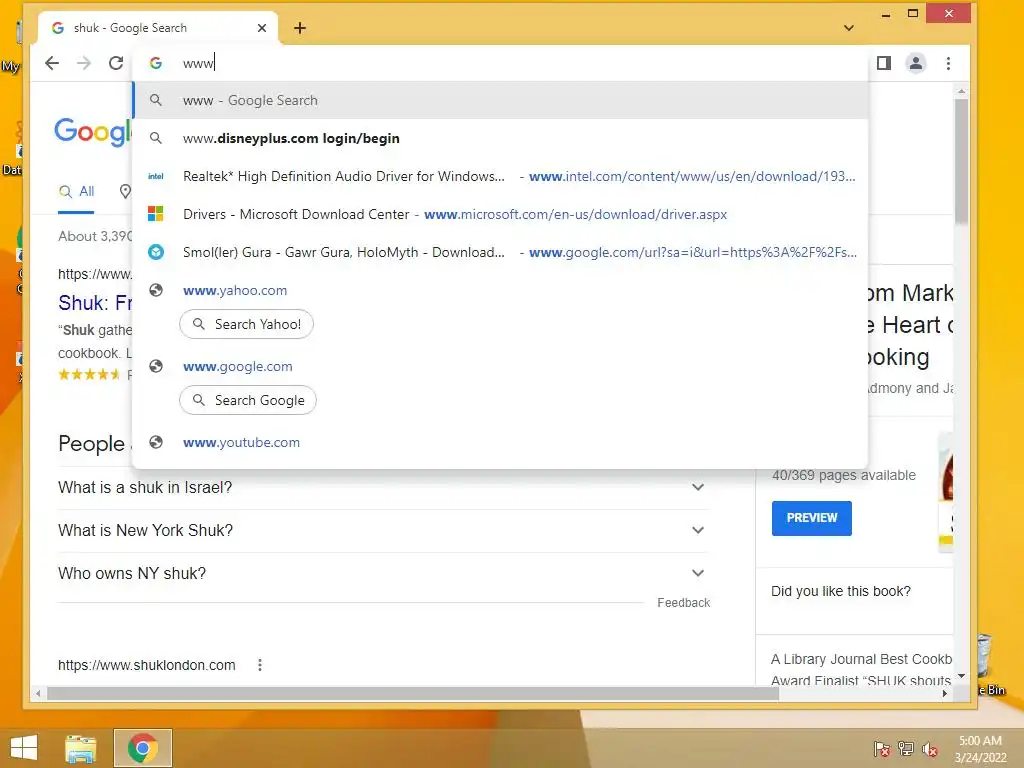Open the Chrome profile avatar

tap(916, 63)
